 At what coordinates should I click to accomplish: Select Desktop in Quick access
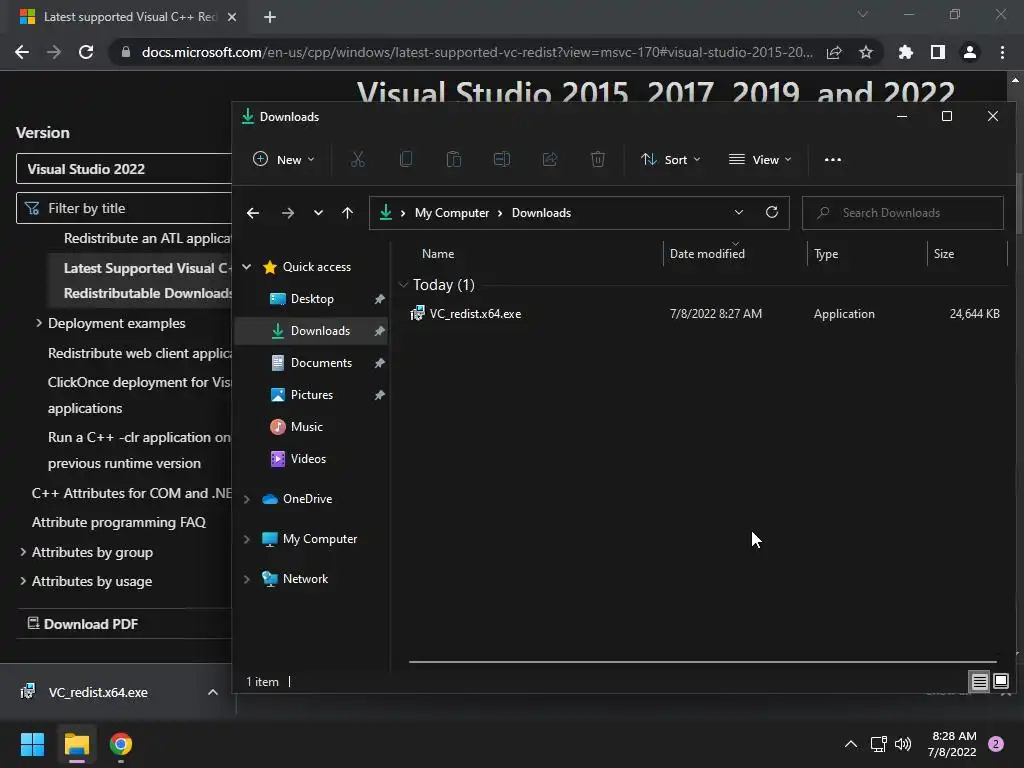pyautogui.click(x=312, y=299)
